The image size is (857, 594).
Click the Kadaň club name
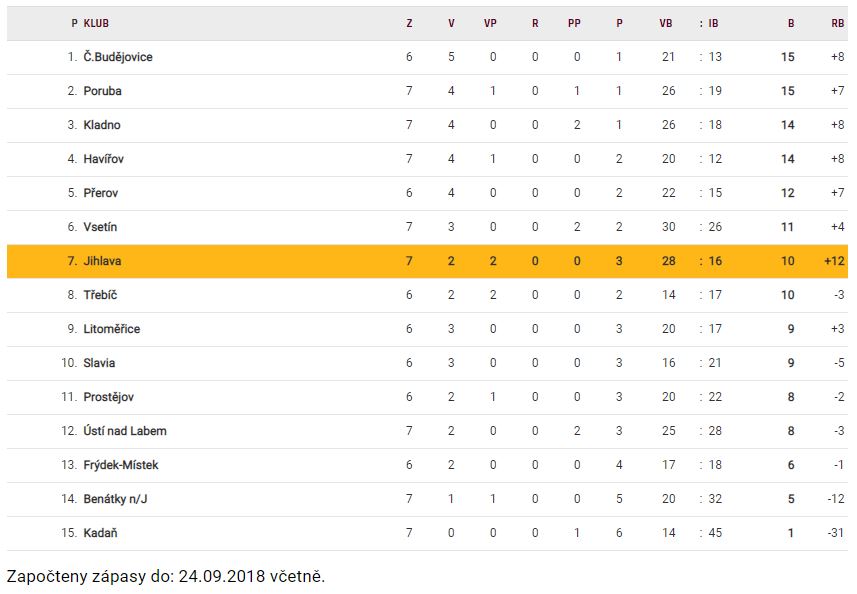pyautogui.click(x=101, y=533)
